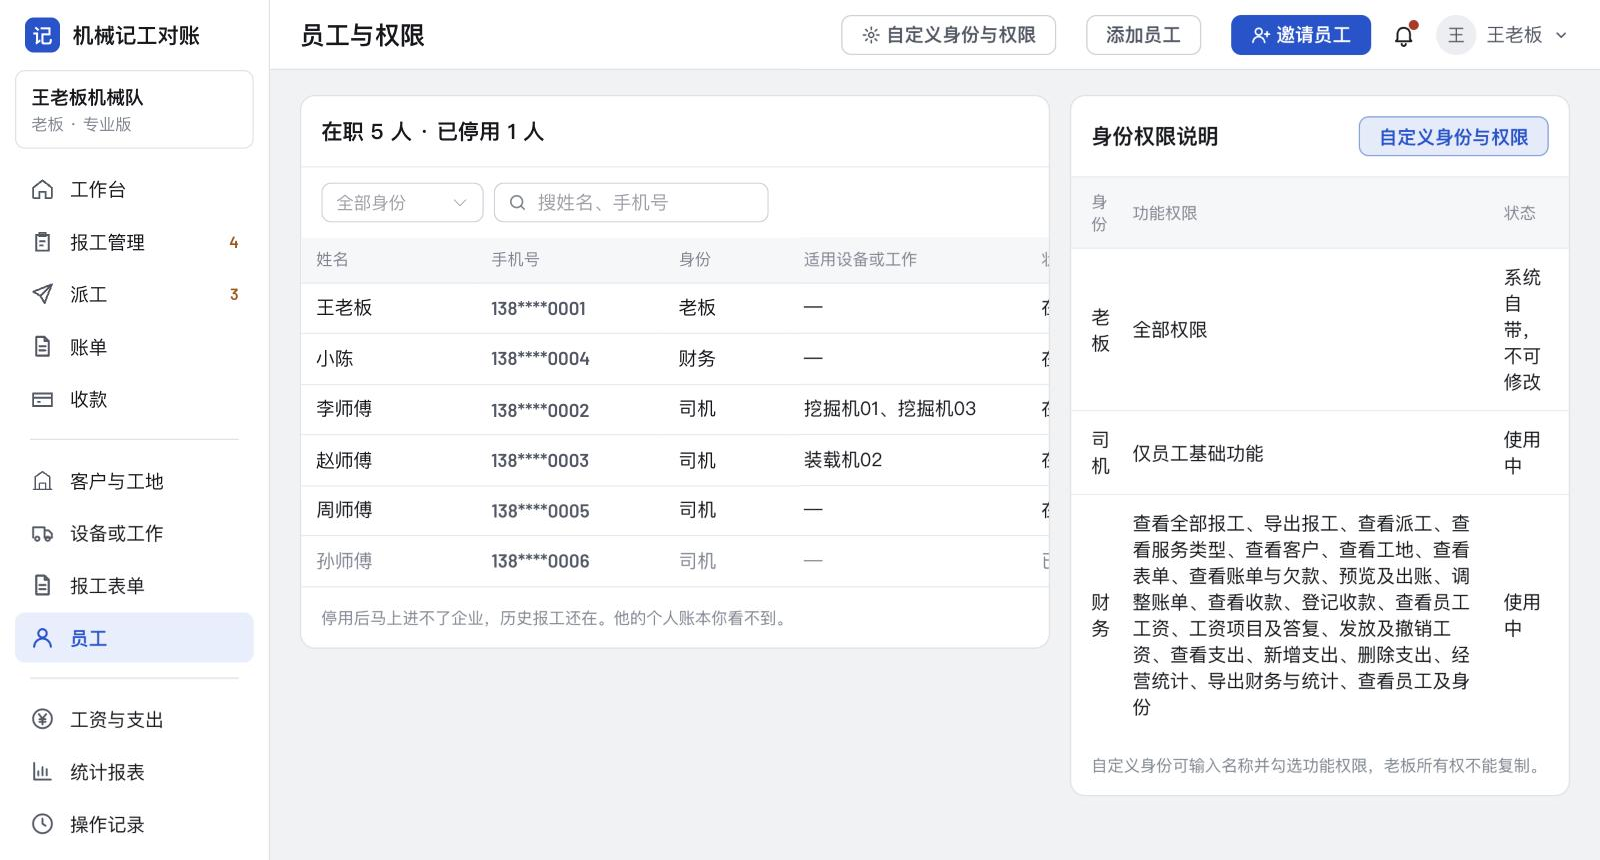Click phone number 138****0003
The image size is (1600, 860).
tap(540, 460)
